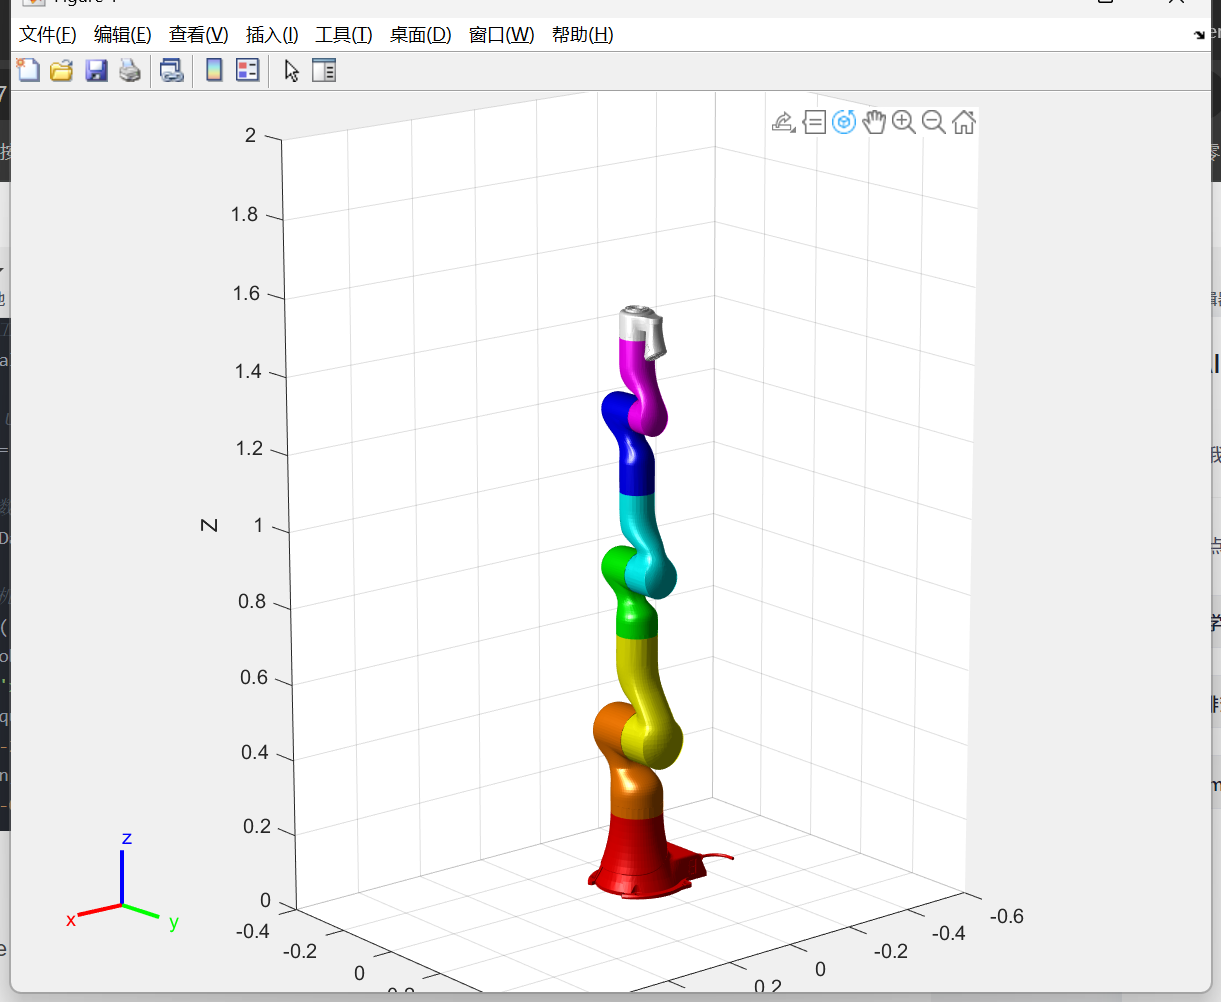Viewport: 1221px width, 1002px height.
Task: Insert a colorbar via the toolbar icon
Action: click(214, 70)
